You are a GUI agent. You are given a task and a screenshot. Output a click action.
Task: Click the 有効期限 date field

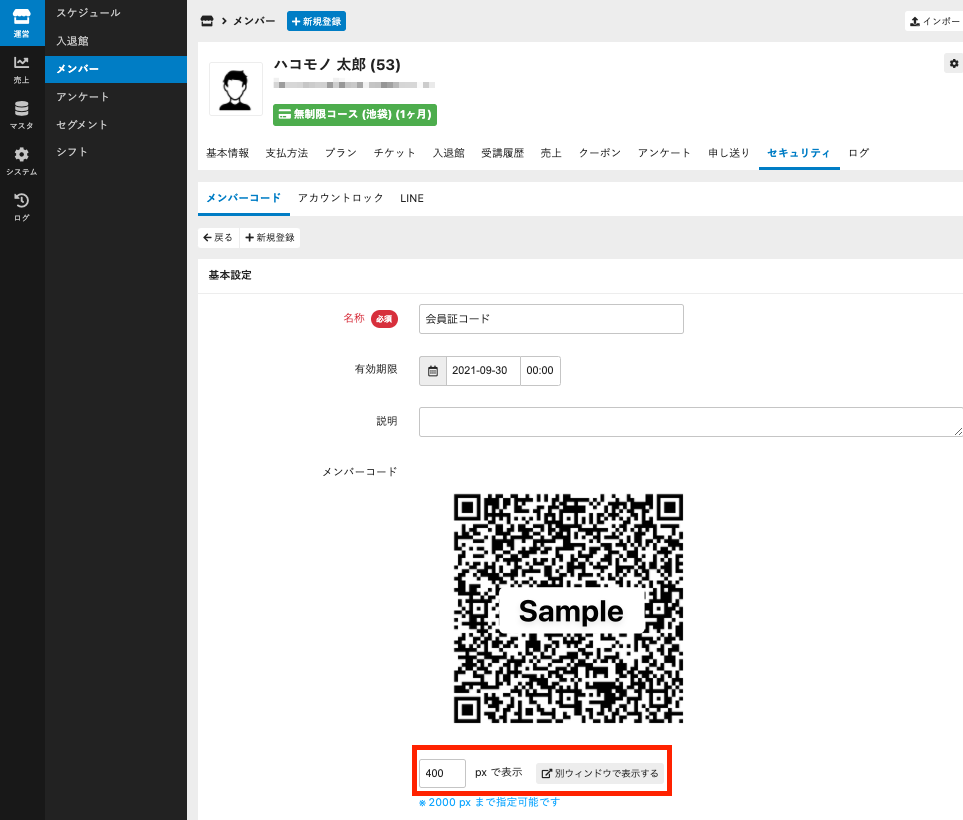pos(483,371)
